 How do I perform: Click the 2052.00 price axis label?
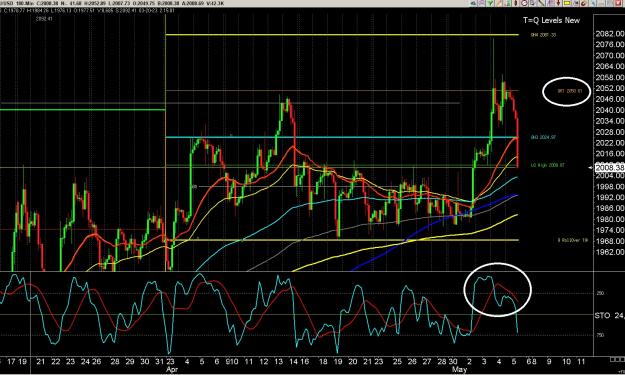pos(610,88)
